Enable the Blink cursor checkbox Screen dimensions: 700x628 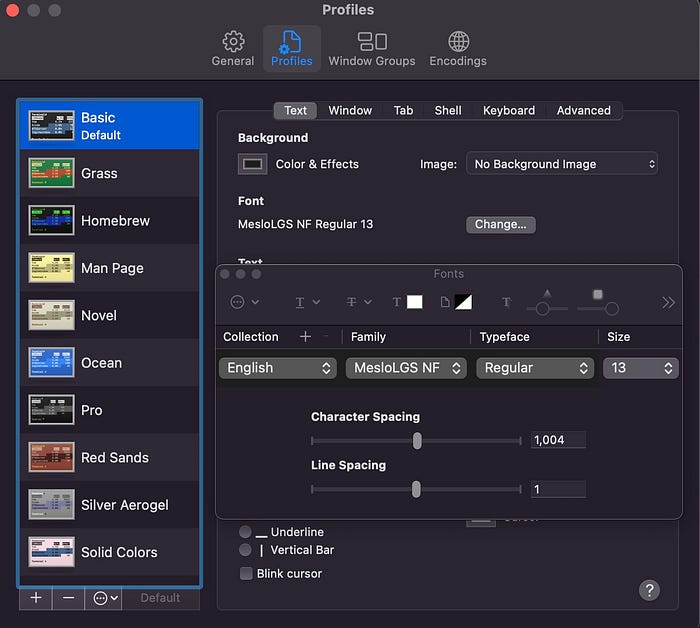[x=246, y=573]
